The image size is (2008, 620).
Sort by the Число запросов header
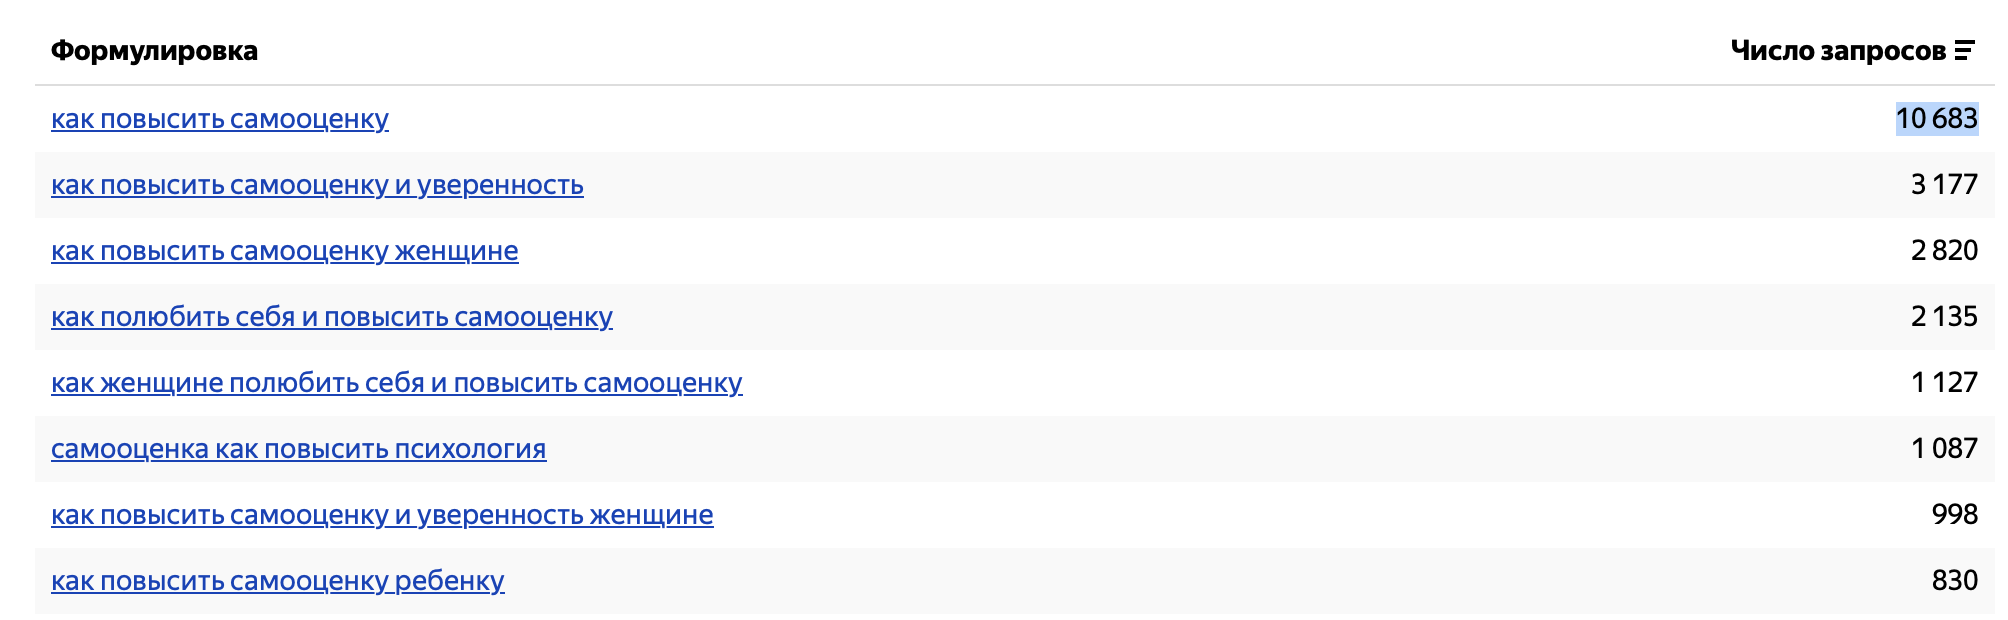click(1853, 51)
